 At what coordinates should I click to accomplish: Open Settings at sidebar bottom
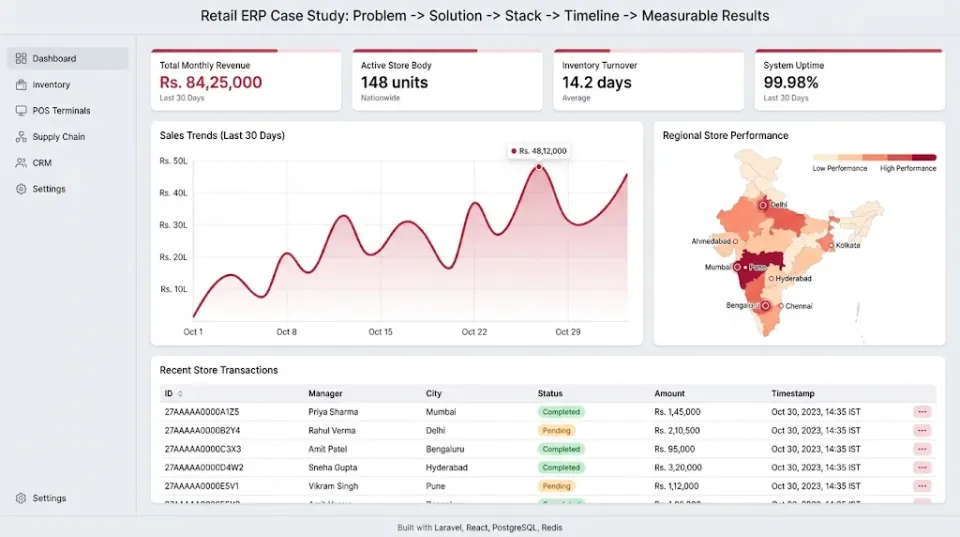[x=68, y=498]
